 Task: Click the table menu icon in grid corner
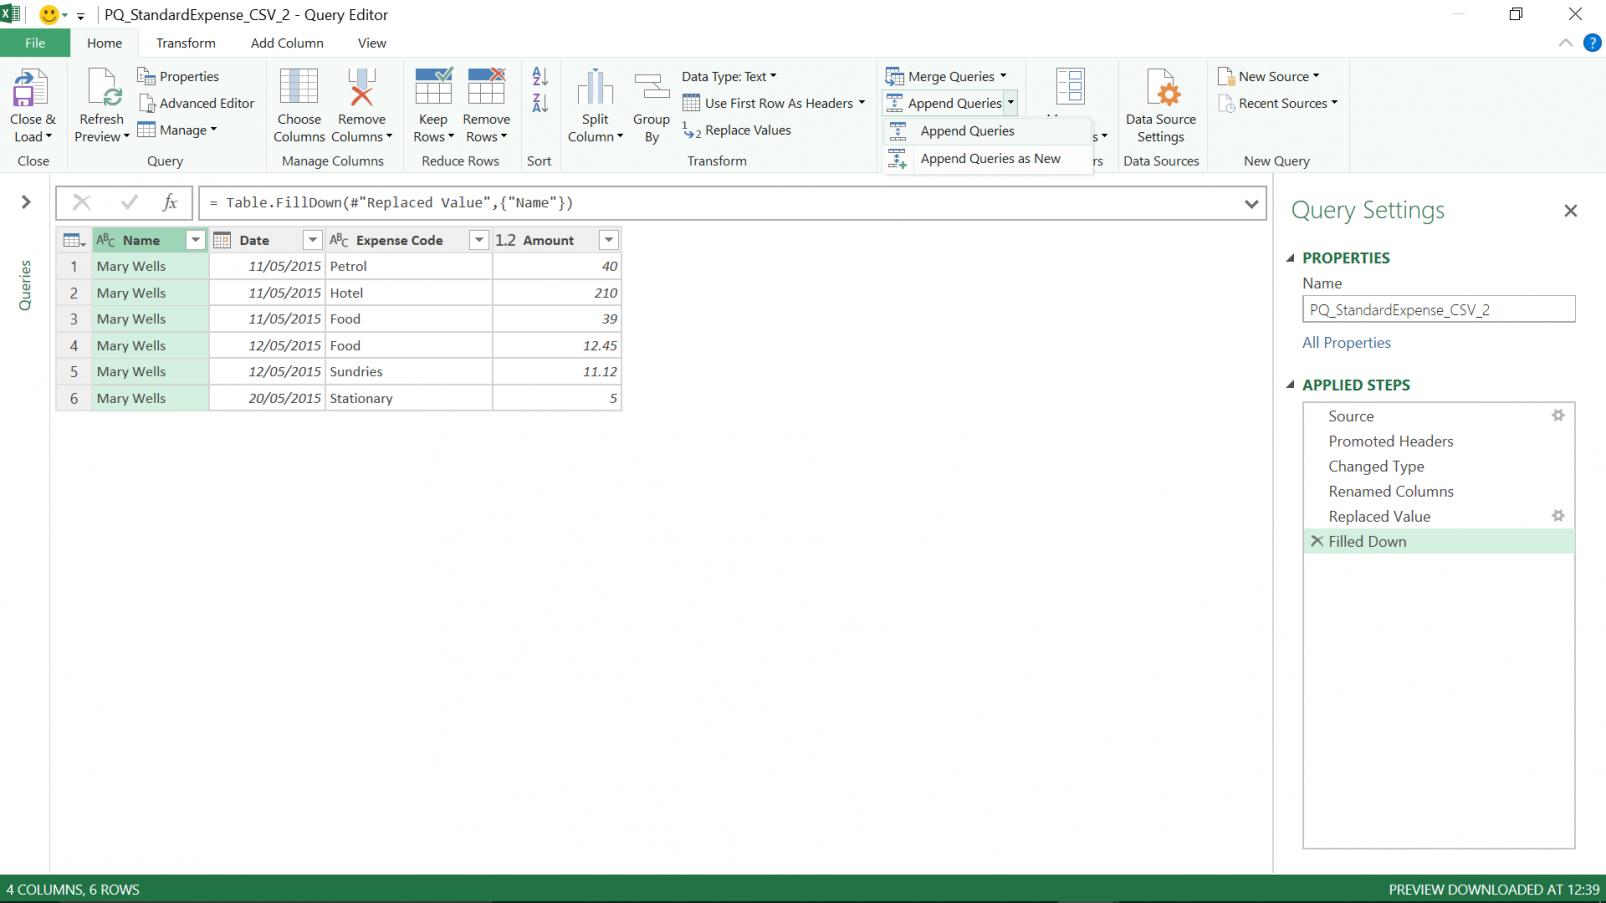[74, 240]
